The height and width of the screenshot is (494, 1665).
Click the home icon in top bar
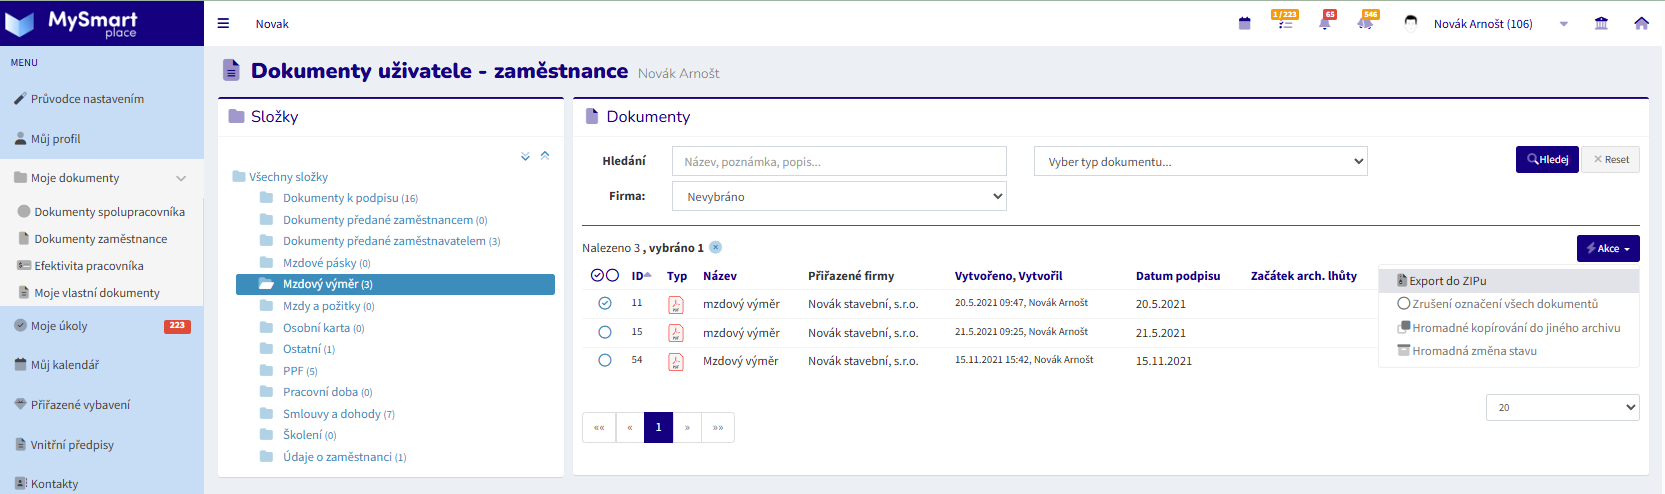1641,23
